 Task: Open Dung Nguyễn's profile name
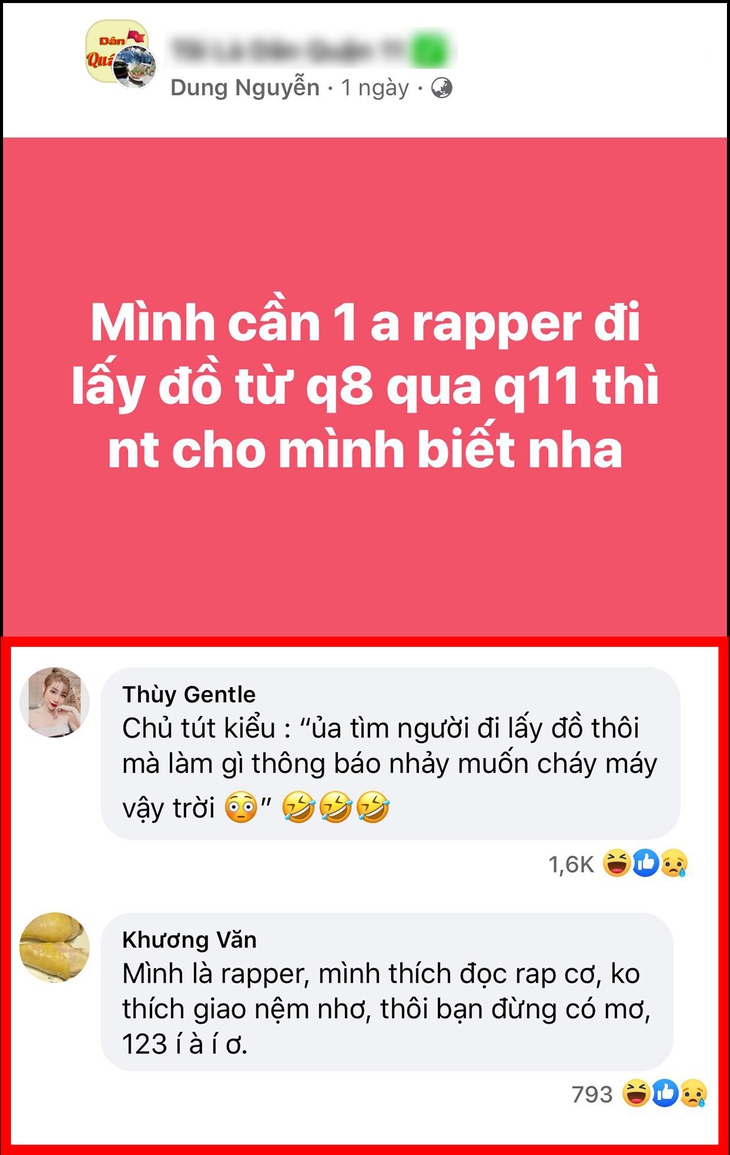[x=245, y=88]
